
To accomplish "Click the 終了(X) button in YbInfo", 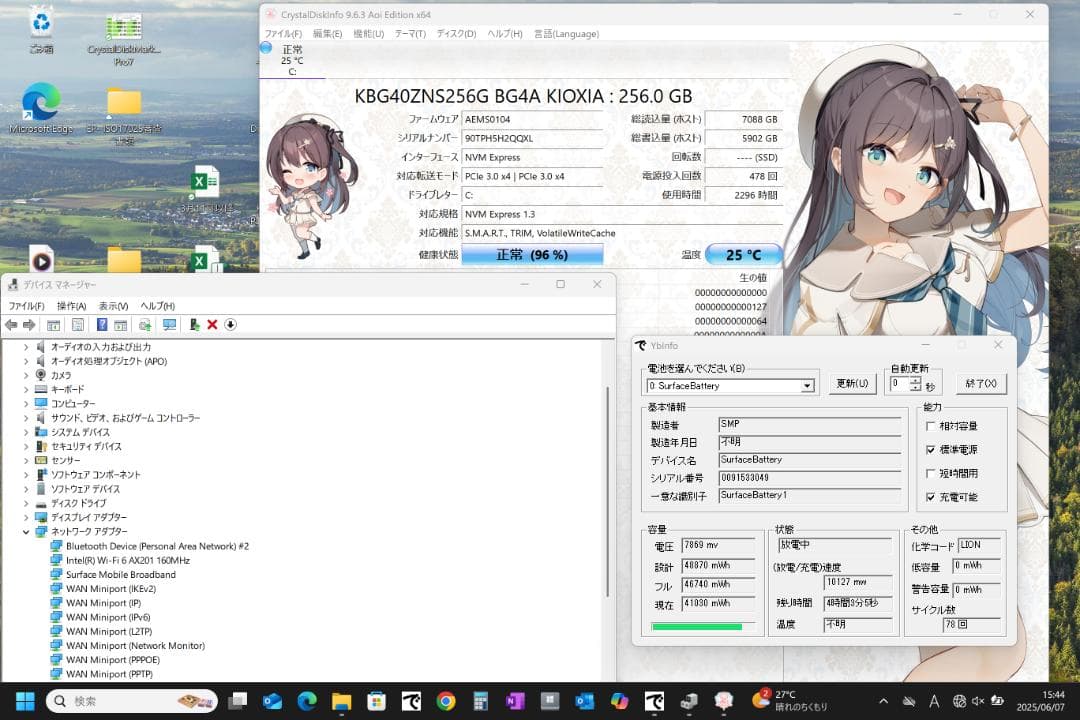I will pyautogui.click(x=981, y=383).
